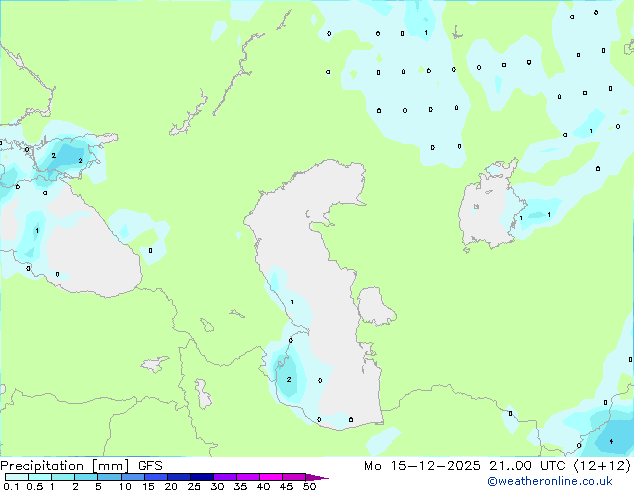Click the "Precipitation" title word
The height and width of the screenshot is (490, 634).
(42, 466)
